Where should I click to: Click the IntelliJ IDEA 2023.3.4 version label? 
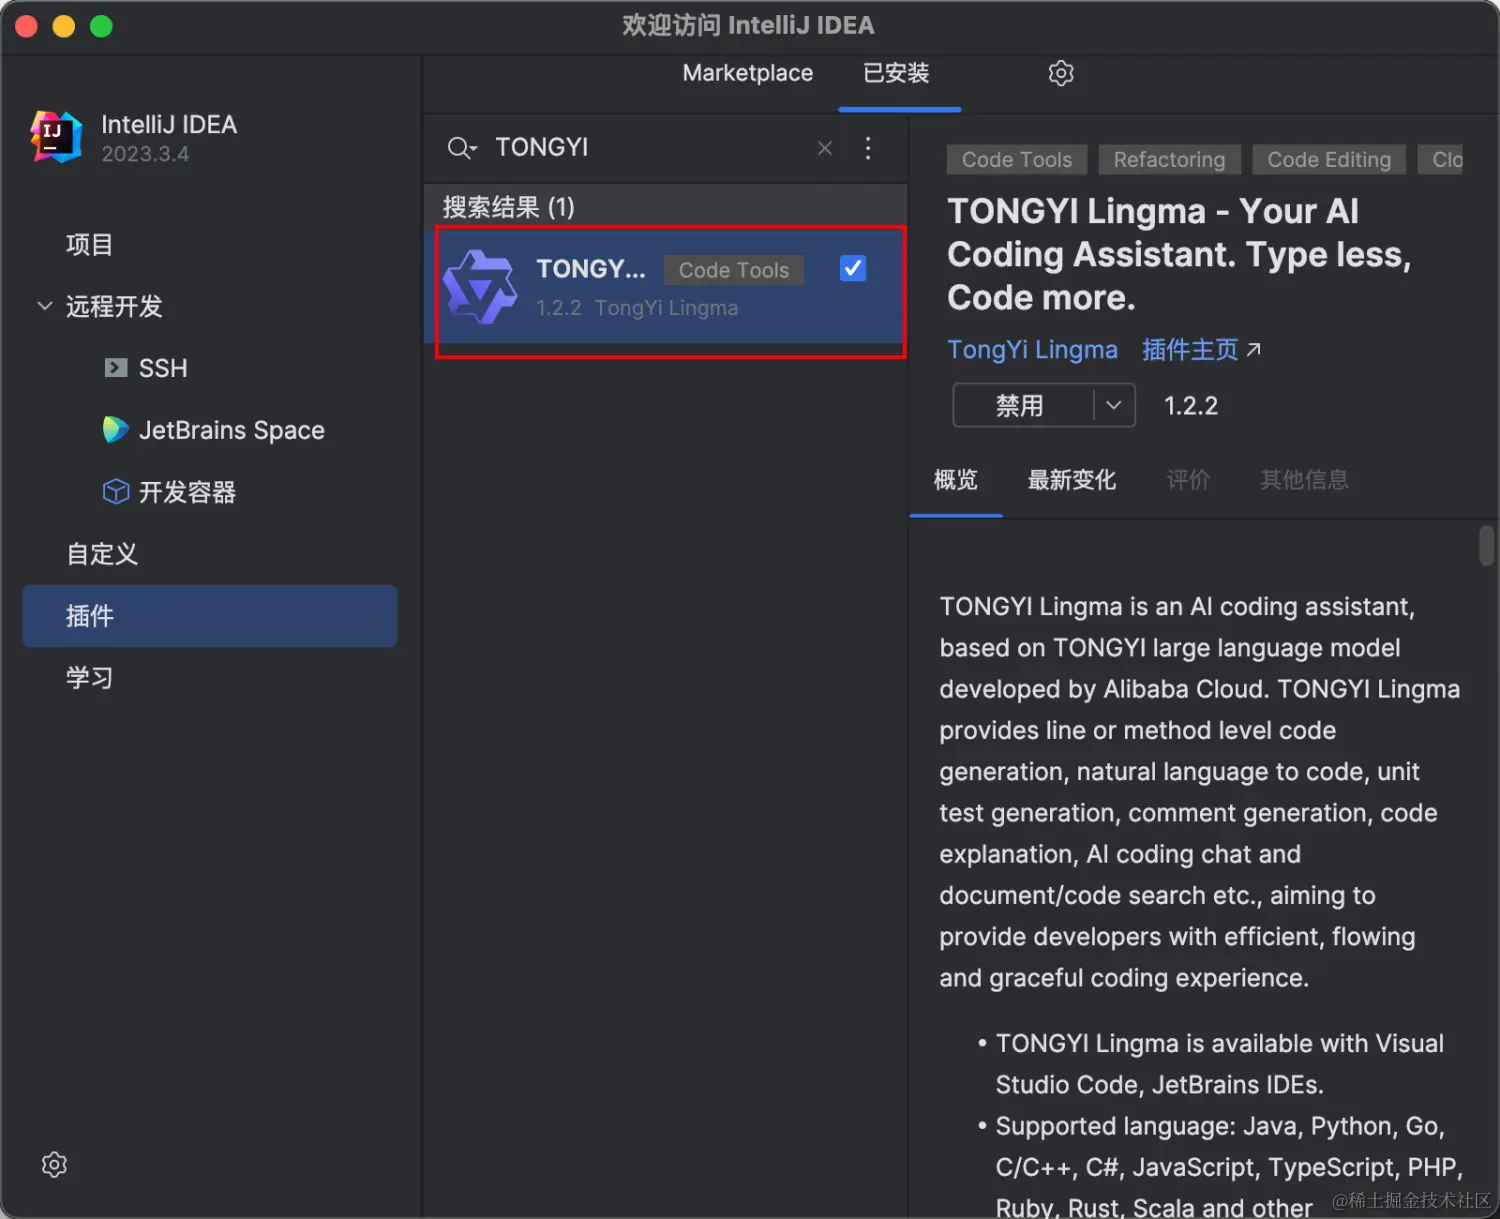145,154
